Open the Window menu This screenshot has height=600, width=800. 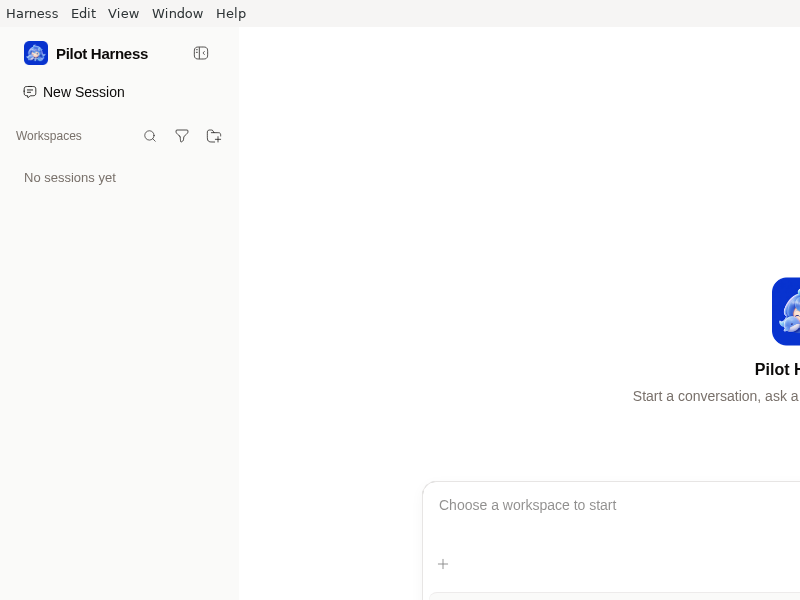178,13
